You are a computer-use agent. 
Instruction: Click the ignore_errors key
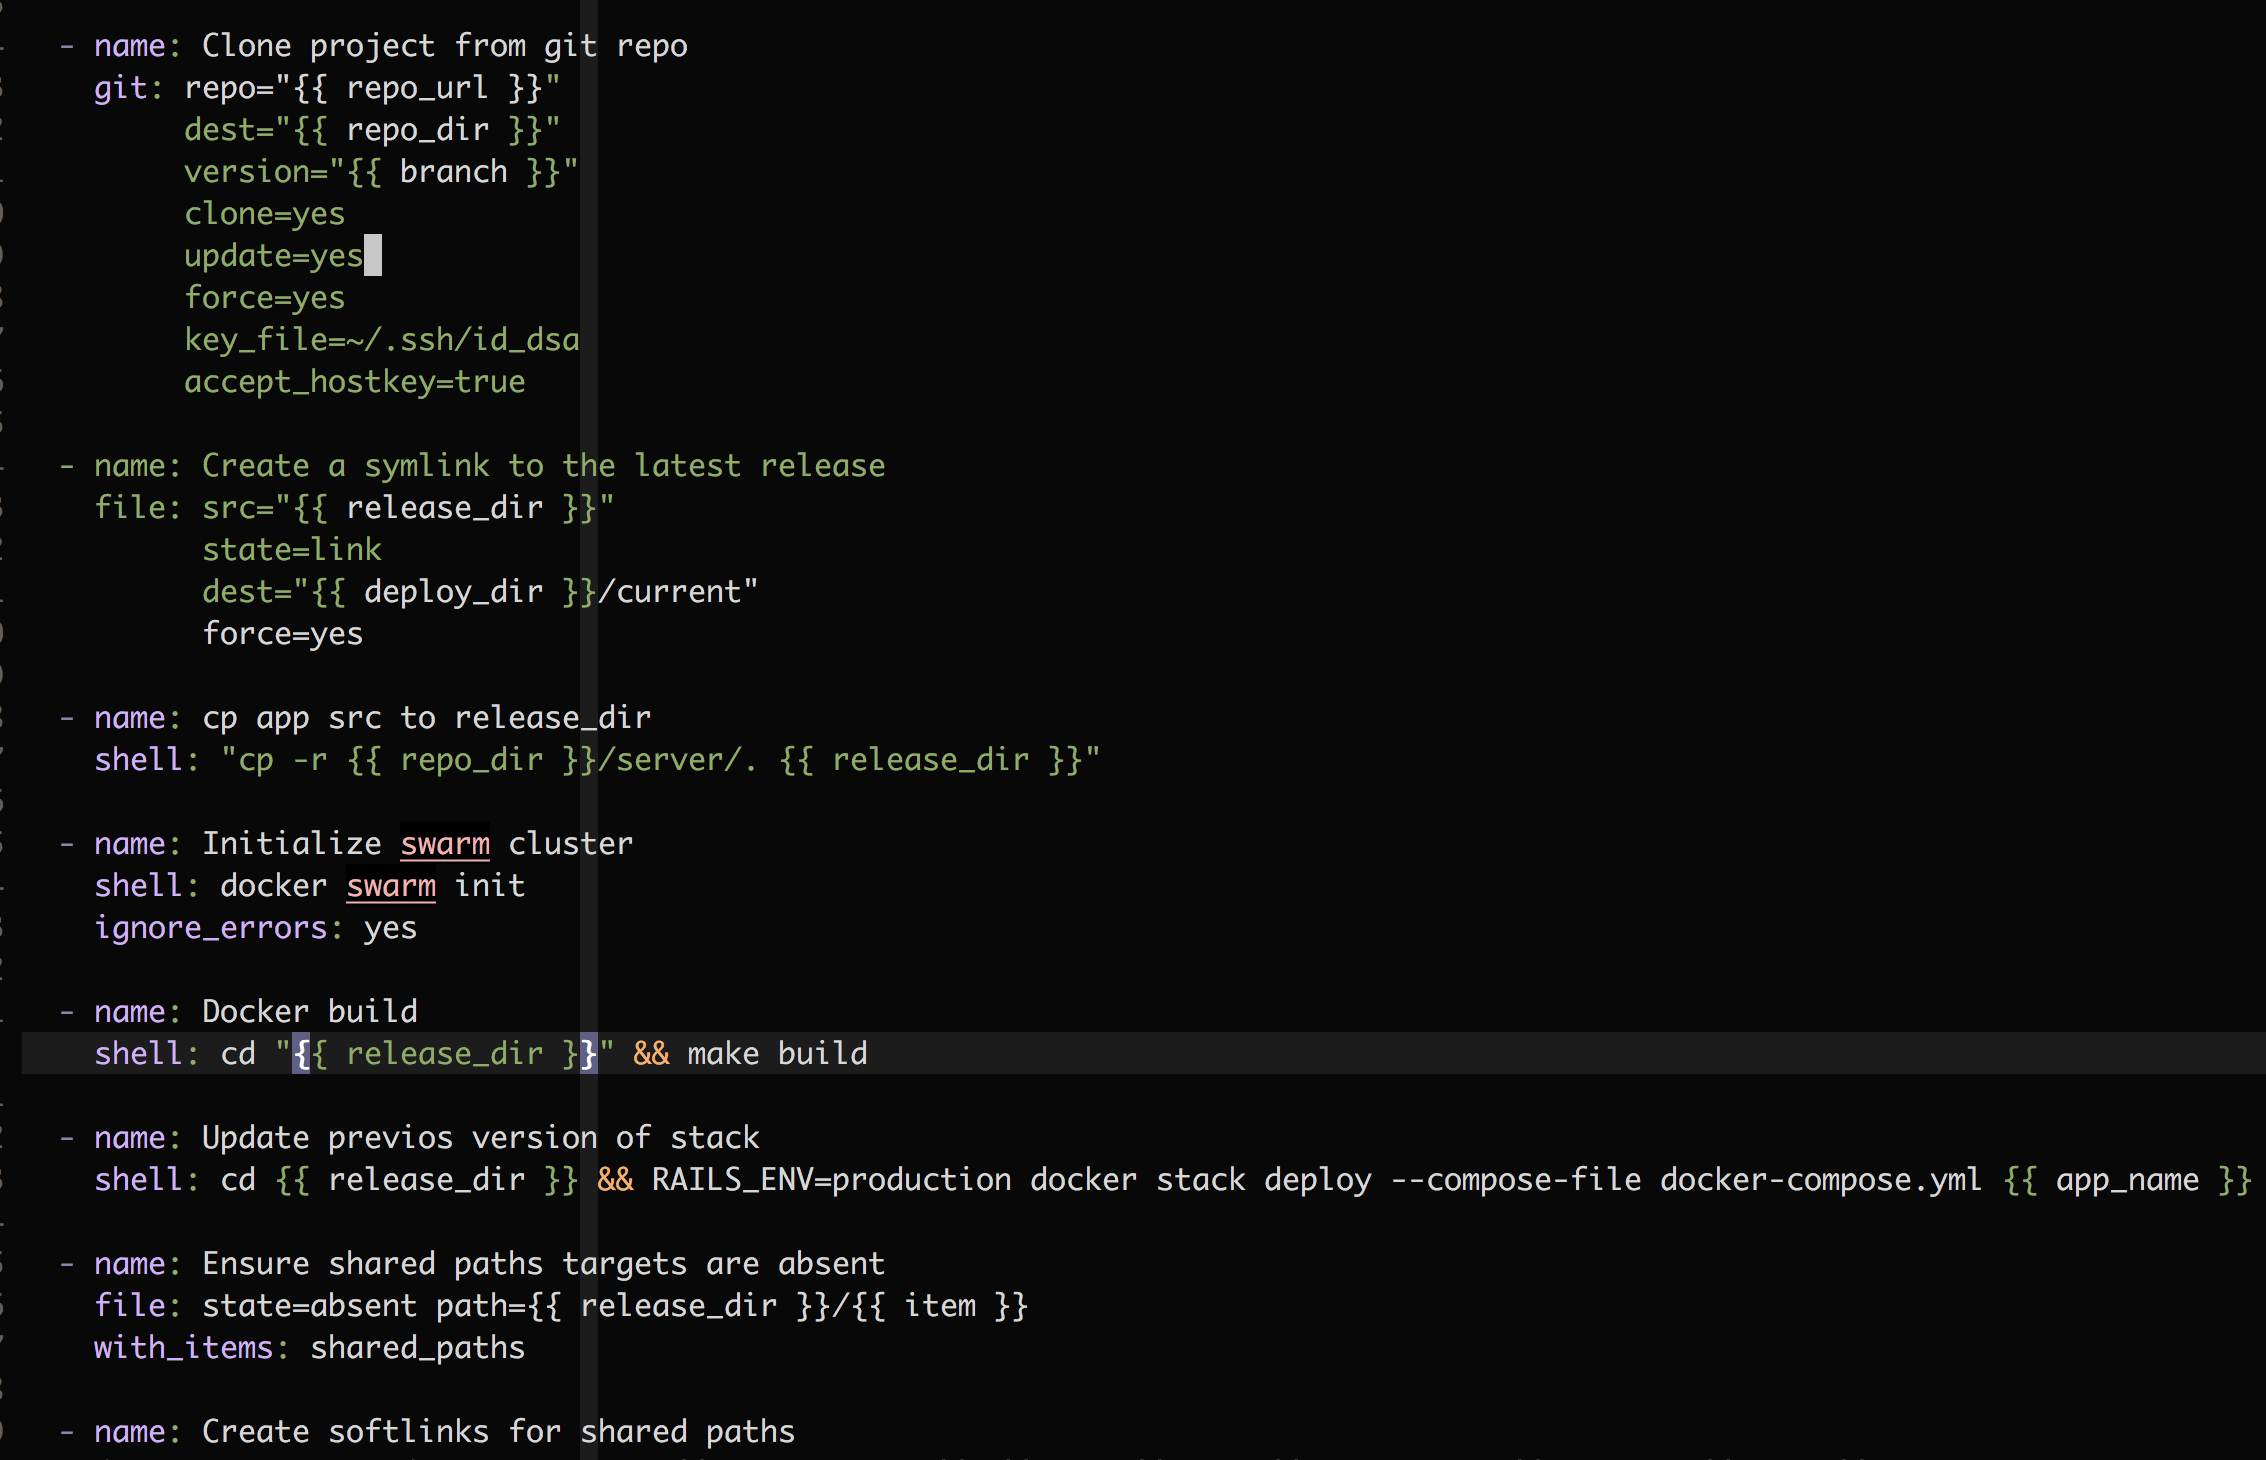pos(210,927)
